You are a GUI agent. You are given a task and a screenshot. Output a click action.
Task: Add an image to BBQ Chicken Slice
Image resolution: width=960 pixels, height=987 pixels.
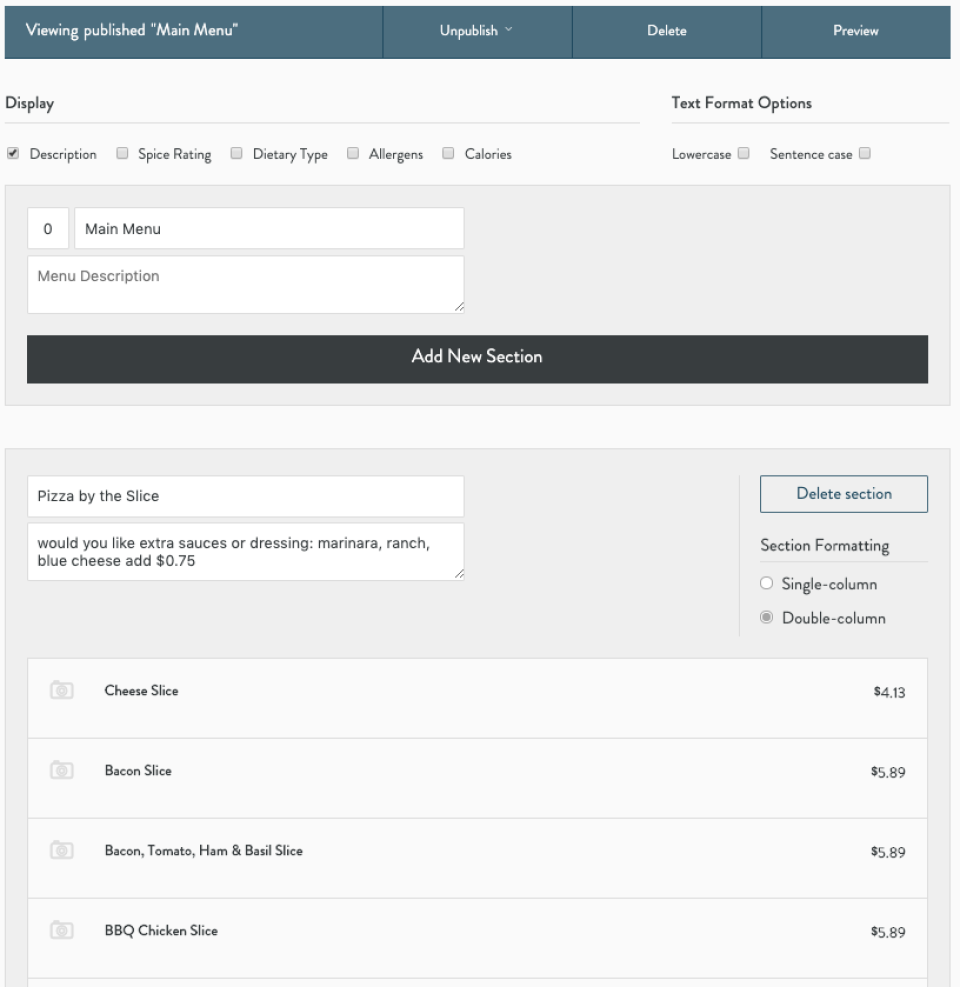60,928
